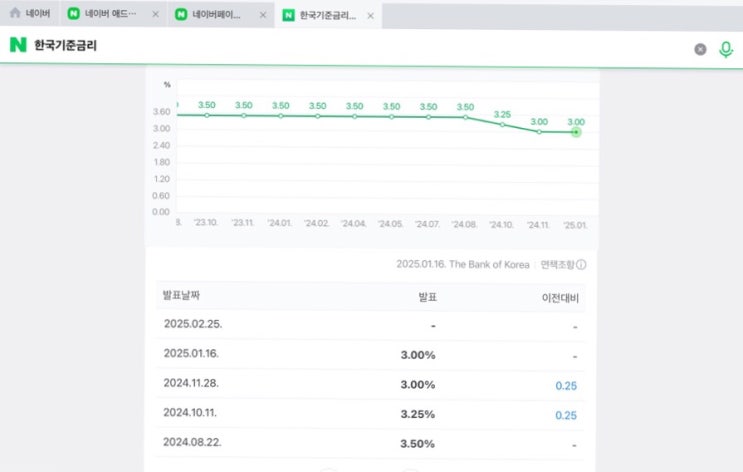Image resolution: width=743 pixels, height=472 pixels.
Task: Select the '24.11 chart point at 3.00
Action: coord(539,132)
